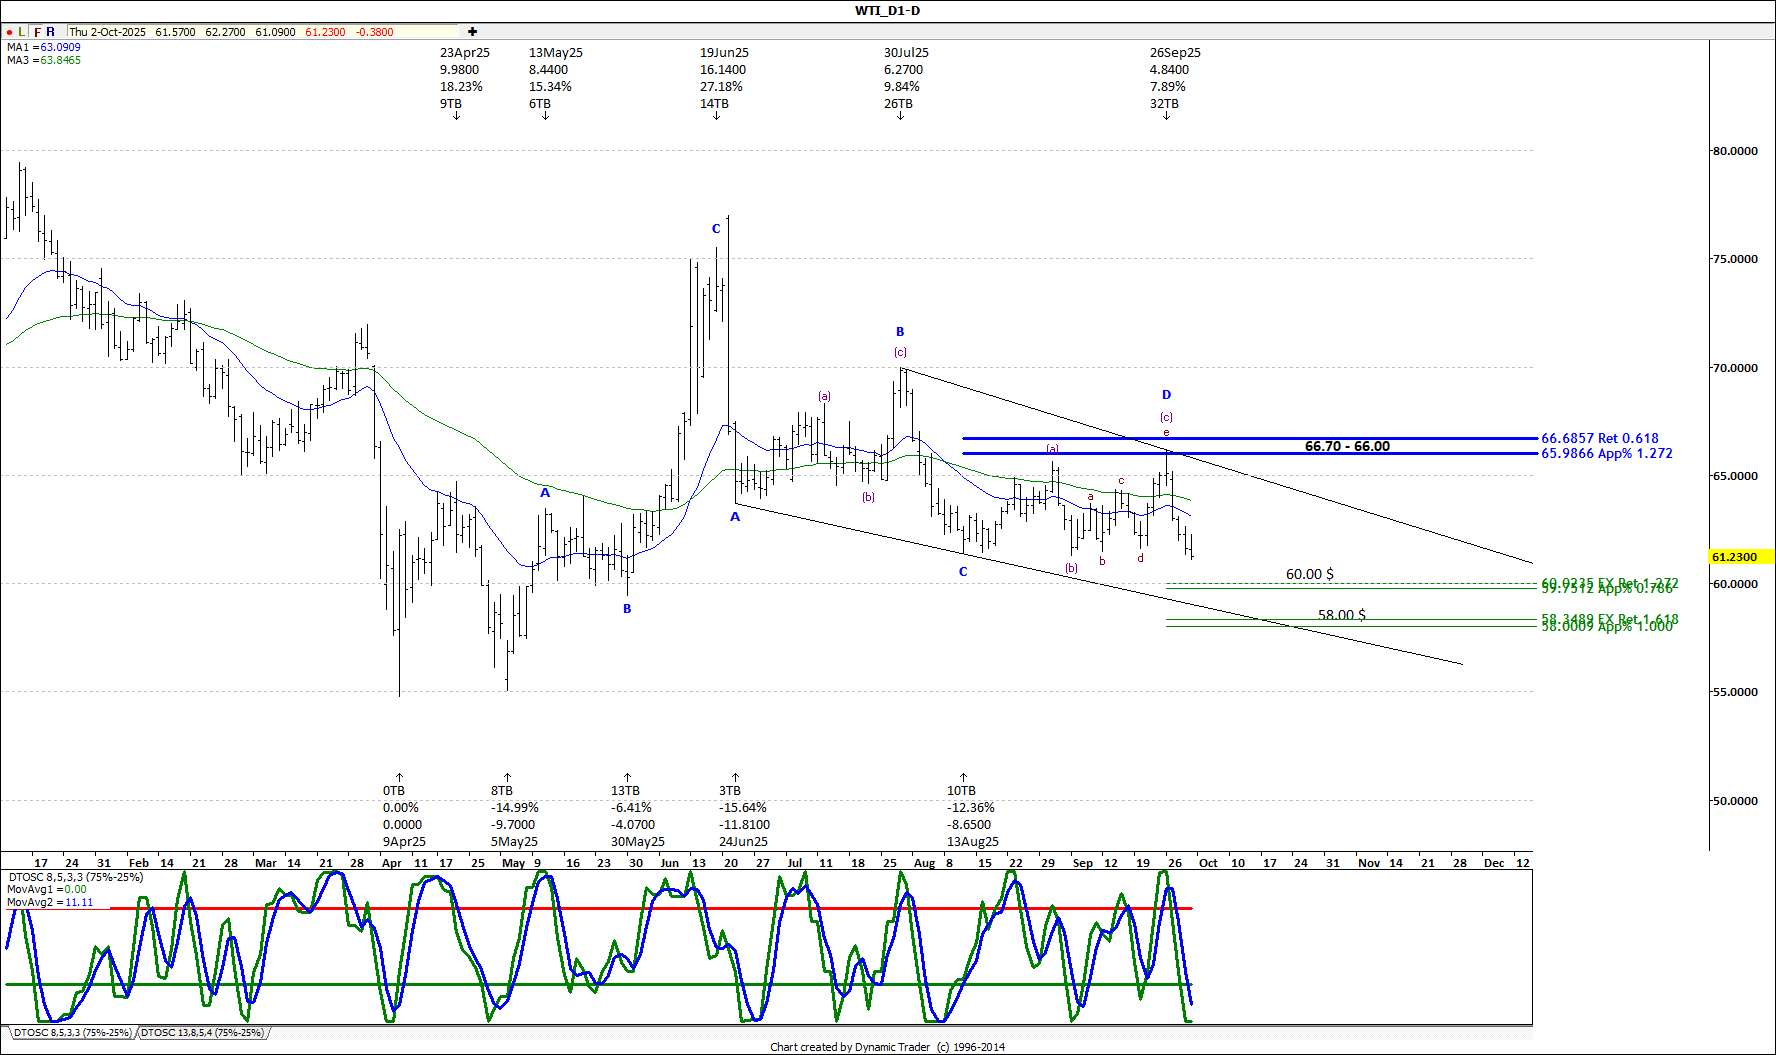Click the 60.00 $ target label
The image size is (1776, 1055).
(x=1309, y=574)
